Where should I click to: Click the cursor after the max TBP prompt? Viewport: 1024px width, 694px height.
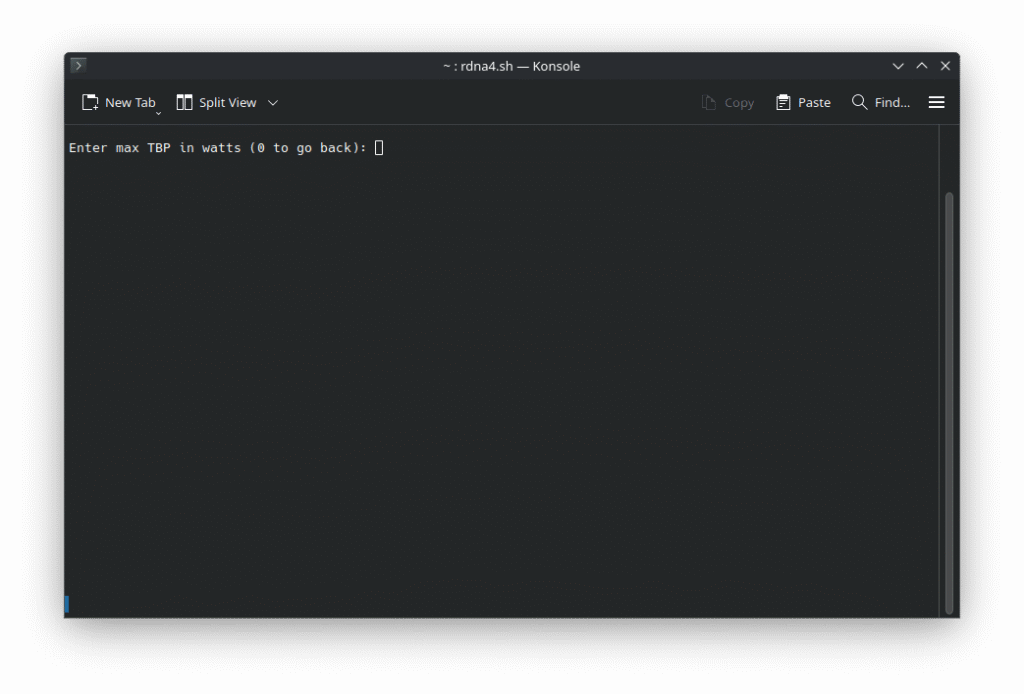(x=379, y=148)
